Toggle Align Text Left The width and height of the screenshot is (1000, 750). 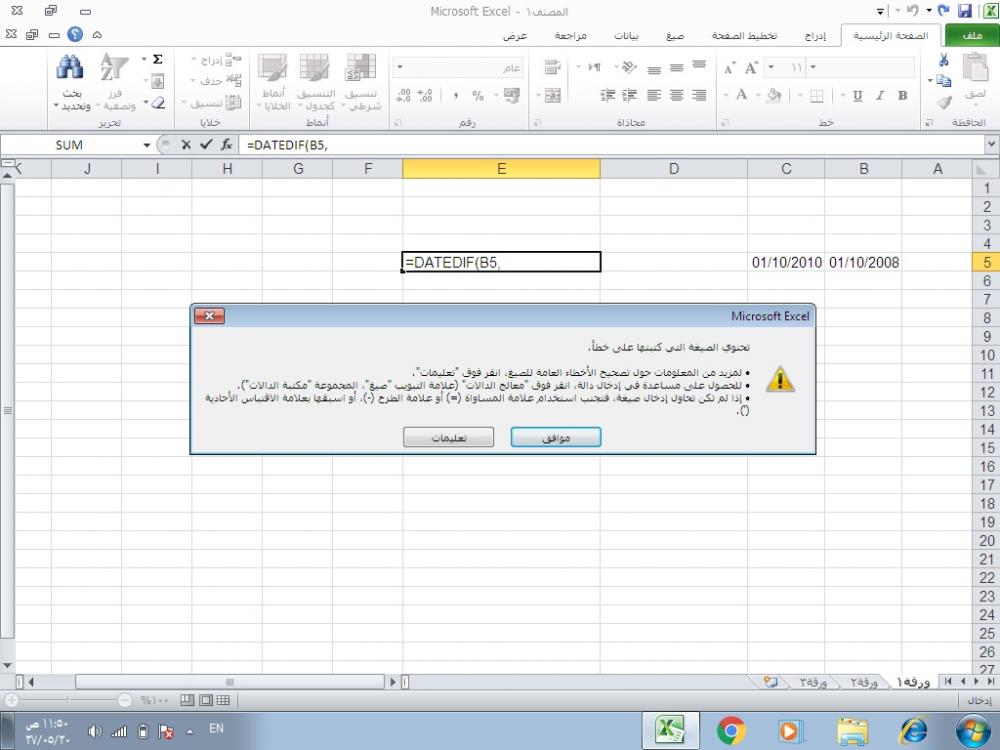click(x=654, y=96)
